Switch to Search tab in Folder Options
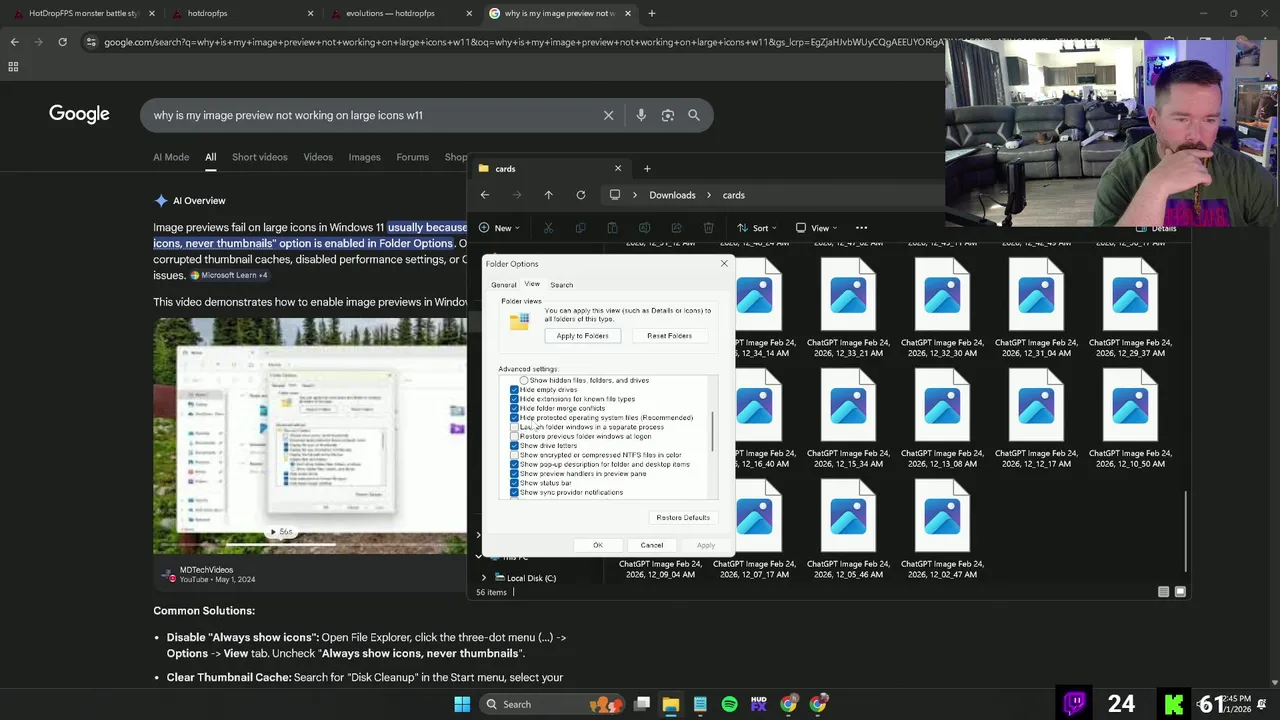Image resolution: width=1280 pixels, height=720 pixels. point(561,285)
